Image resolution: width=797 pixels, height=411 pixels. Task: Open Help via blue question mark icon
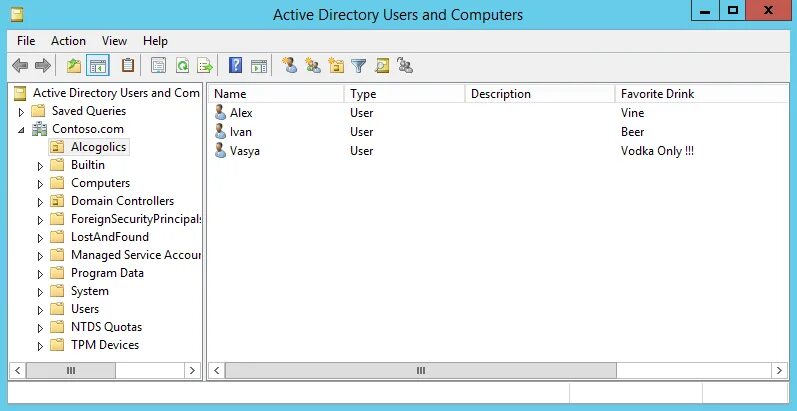[235, 66]
